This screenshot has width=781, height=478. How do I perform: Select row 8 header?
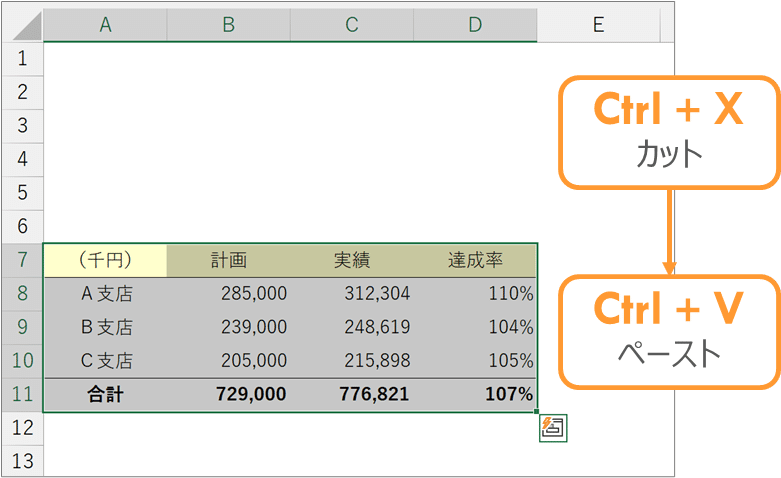22,294
